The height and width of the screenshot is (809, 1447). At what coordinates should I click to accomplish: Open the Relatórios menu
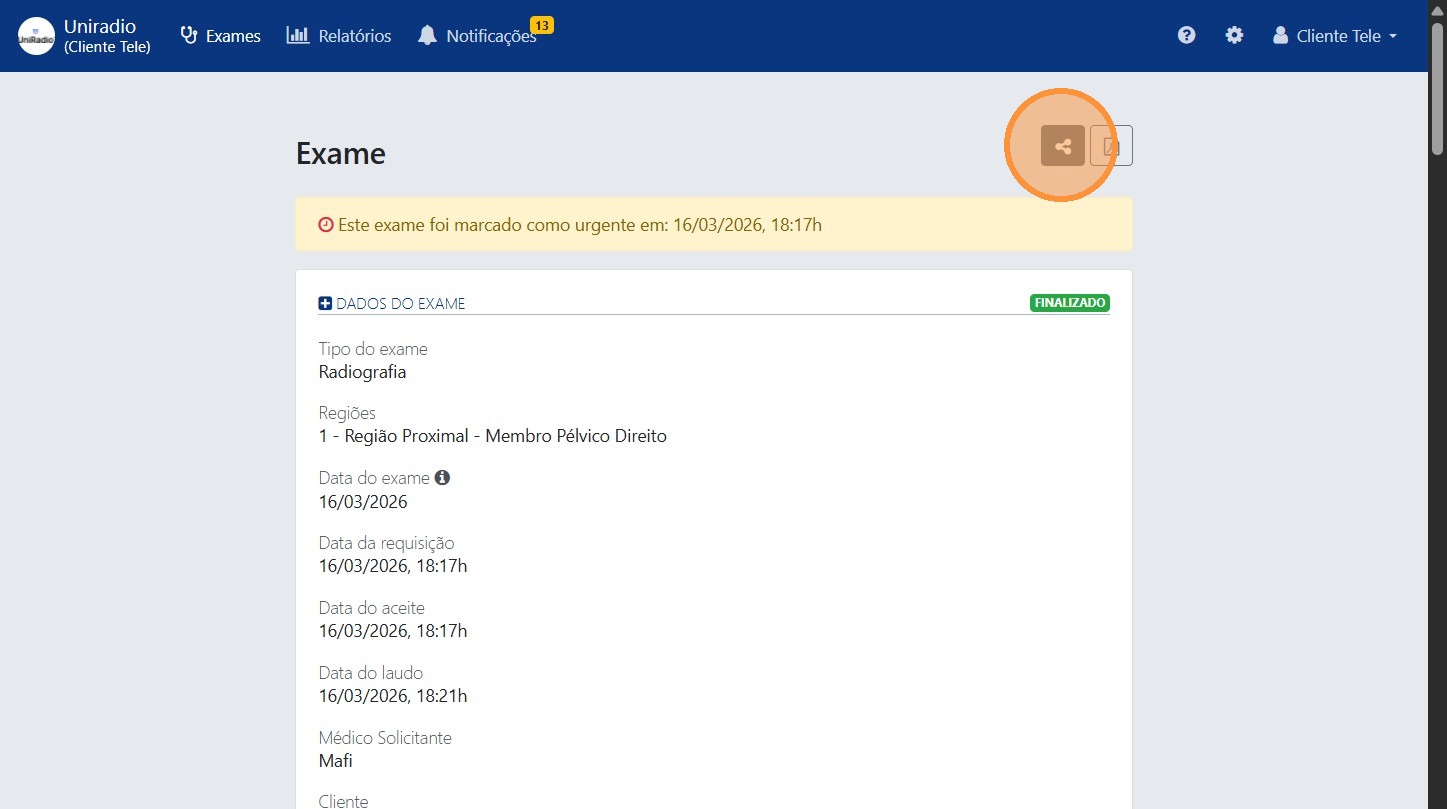pyautogui.click(x=339, y=36)
